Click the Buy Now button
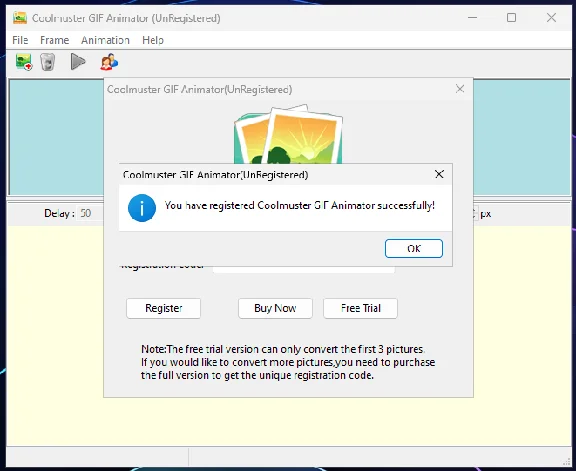The width and height of the screenshot is (576, 471). coord(275,308)
